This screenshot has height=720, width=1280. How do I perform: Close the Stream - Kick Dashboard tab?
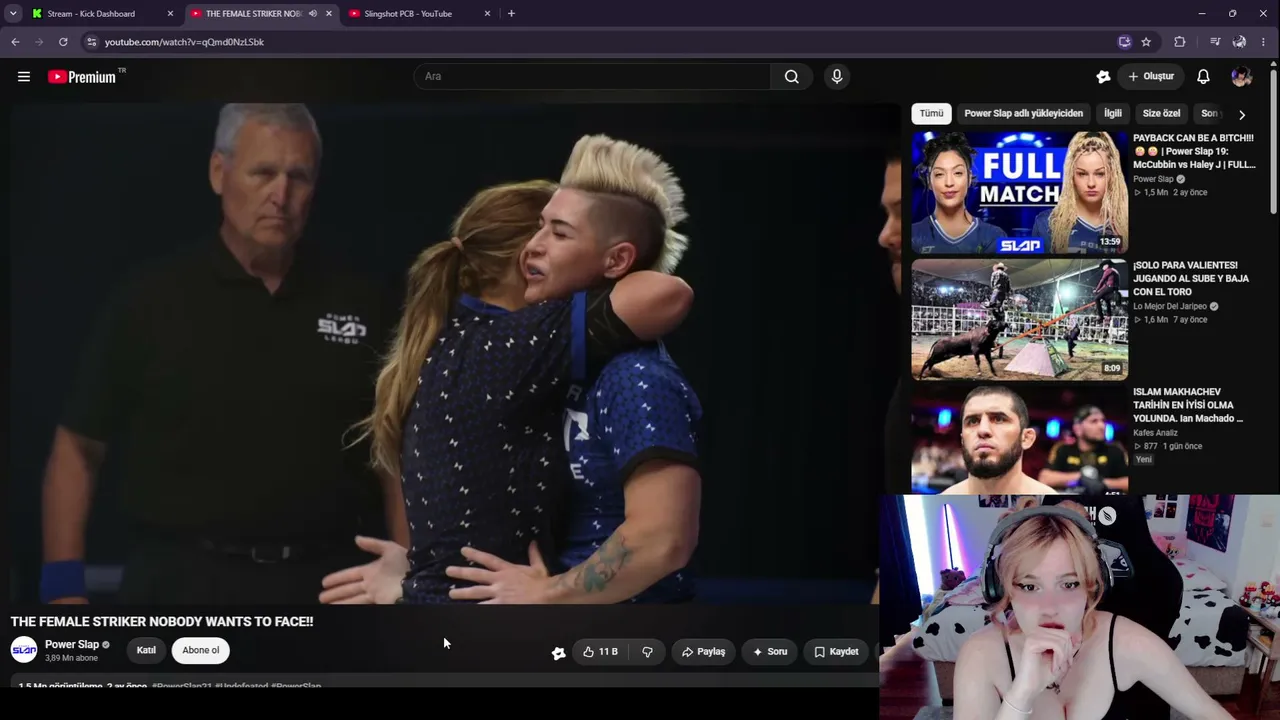pyautogui.click(x=170, y=14)
